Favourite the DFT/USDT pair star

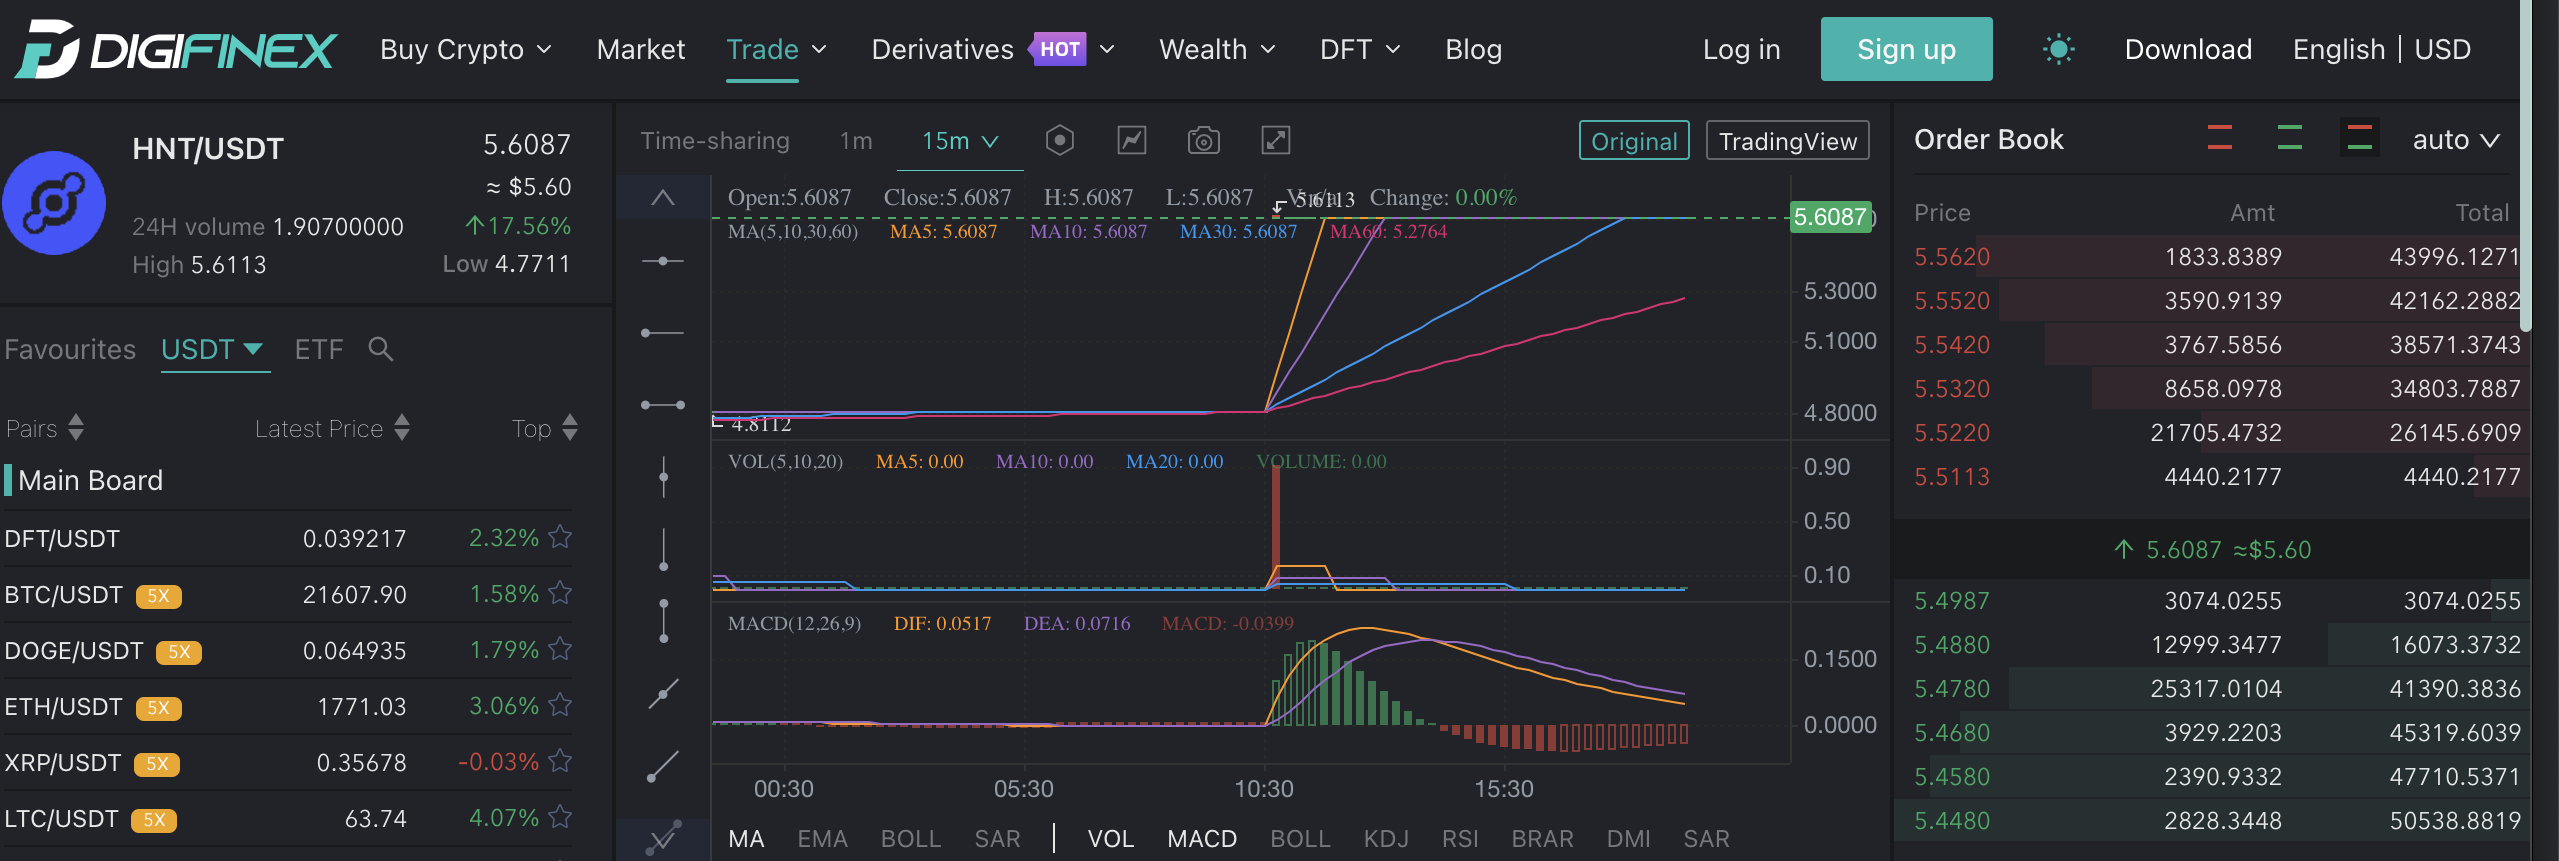coord(561,537)
